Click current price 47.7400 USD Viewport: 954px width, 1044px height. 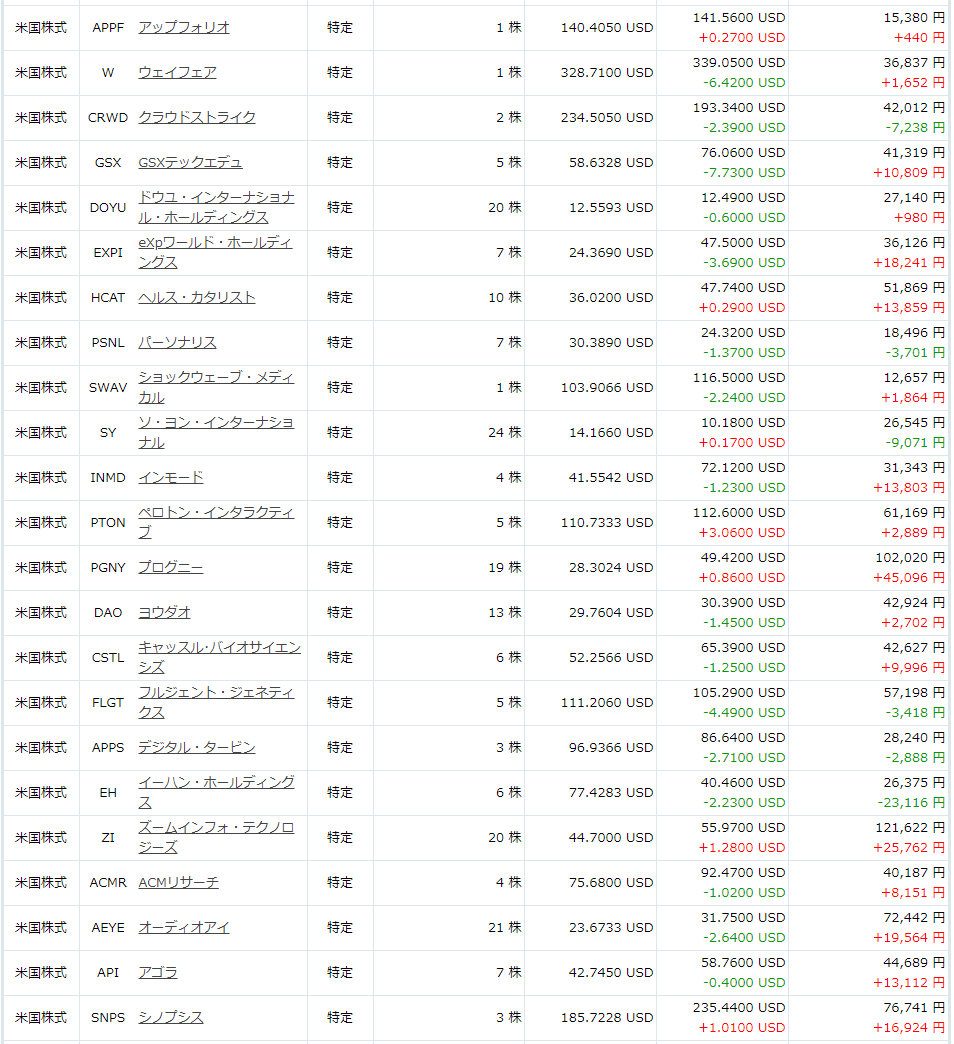pyautogui.click(x=743, y=288)
